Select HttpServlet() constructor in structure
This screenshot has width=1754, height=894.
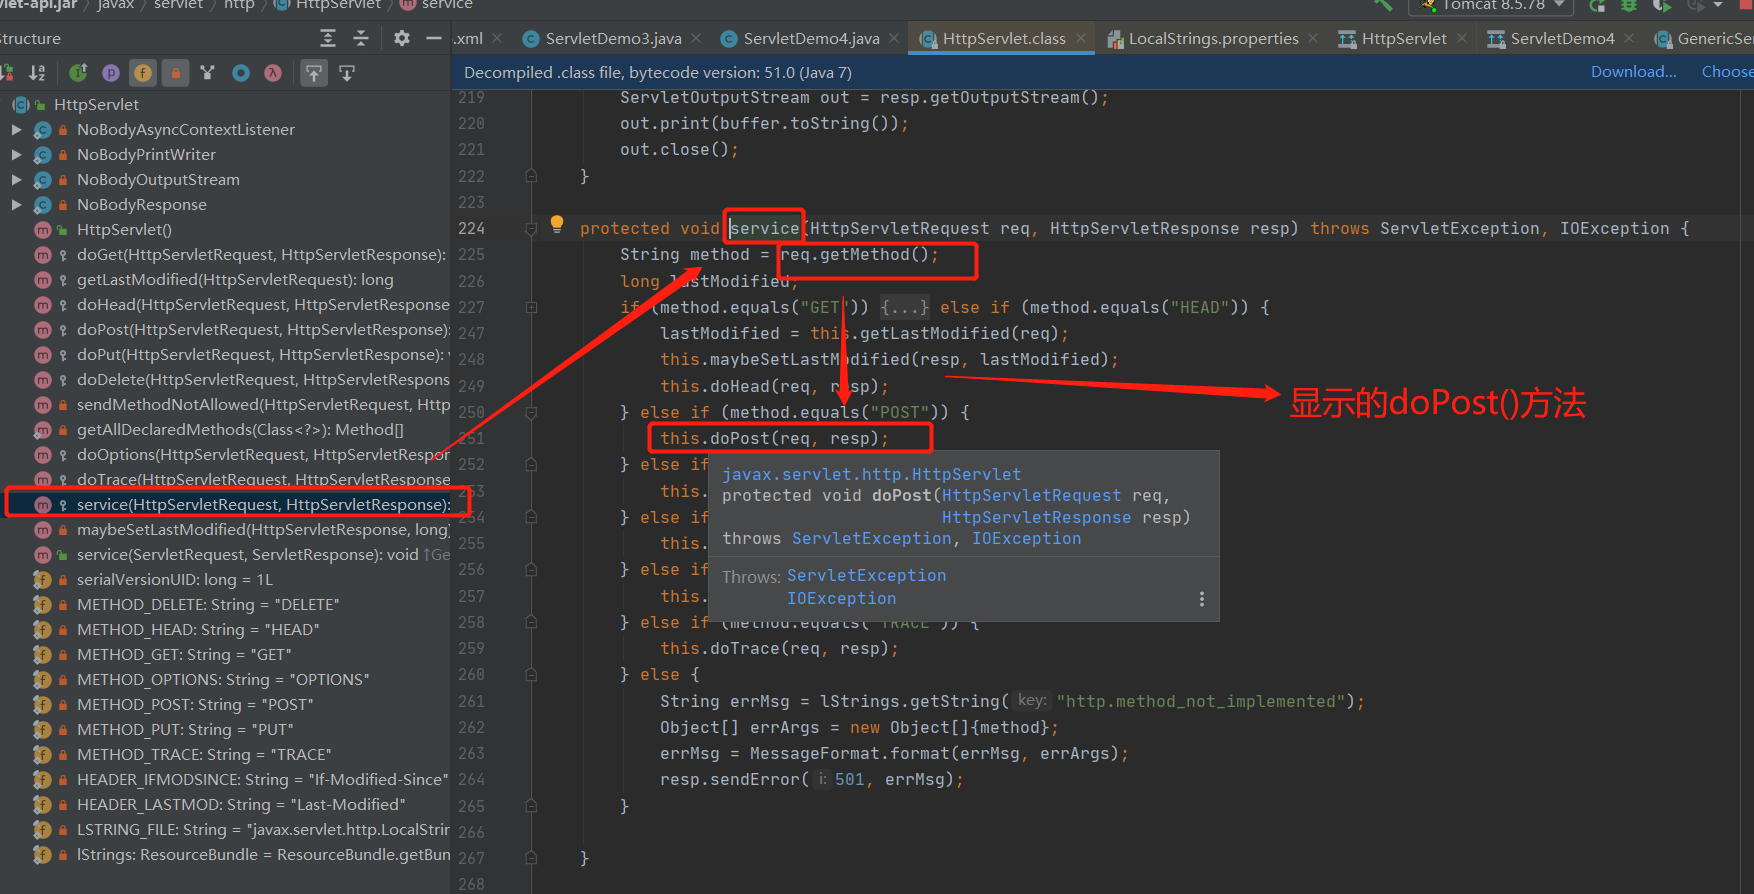[124, 229]
